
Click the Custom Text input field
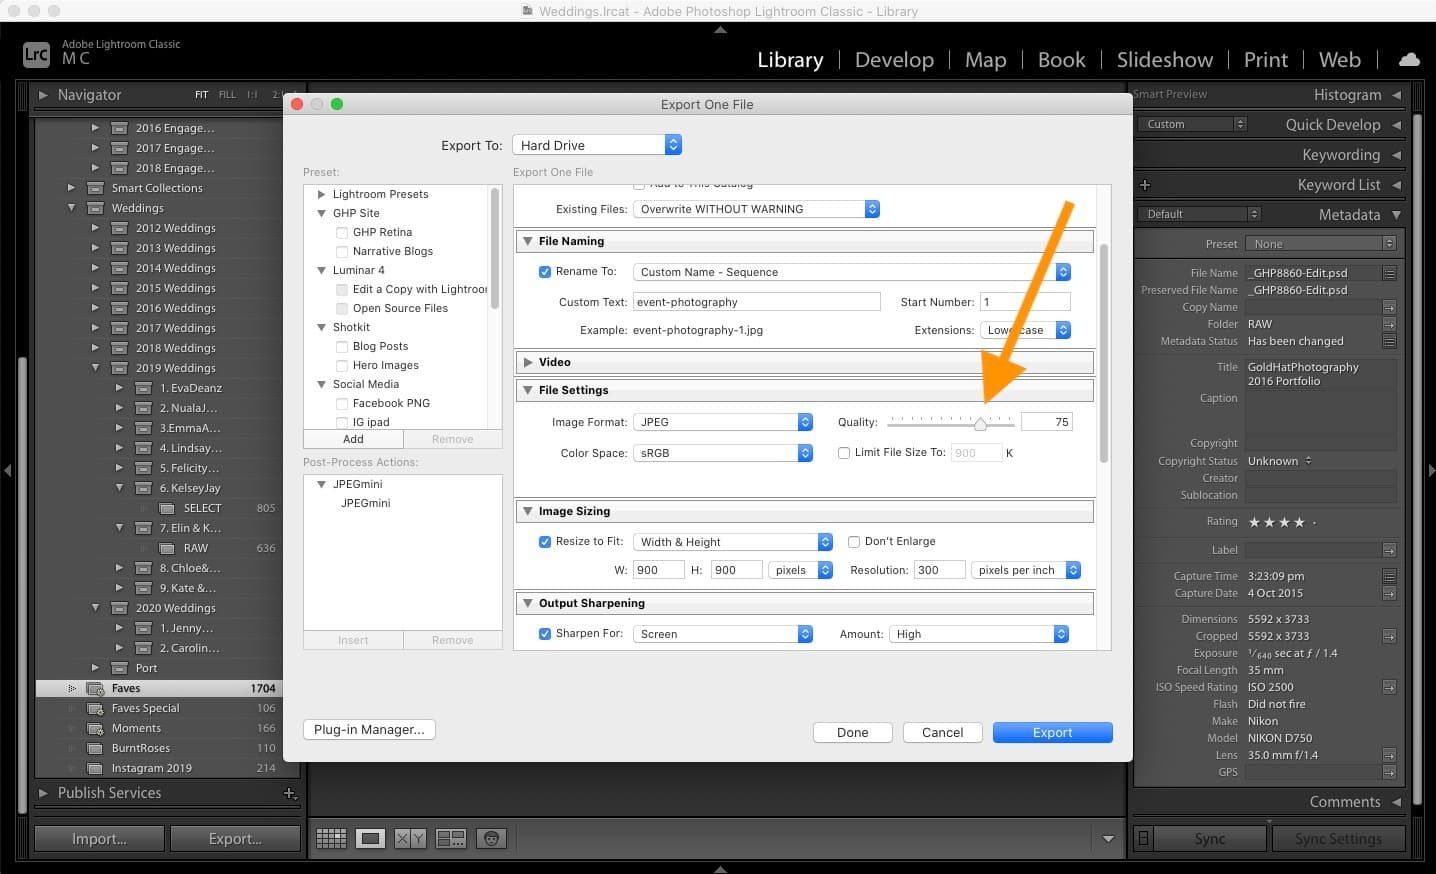tap(756, 302)
